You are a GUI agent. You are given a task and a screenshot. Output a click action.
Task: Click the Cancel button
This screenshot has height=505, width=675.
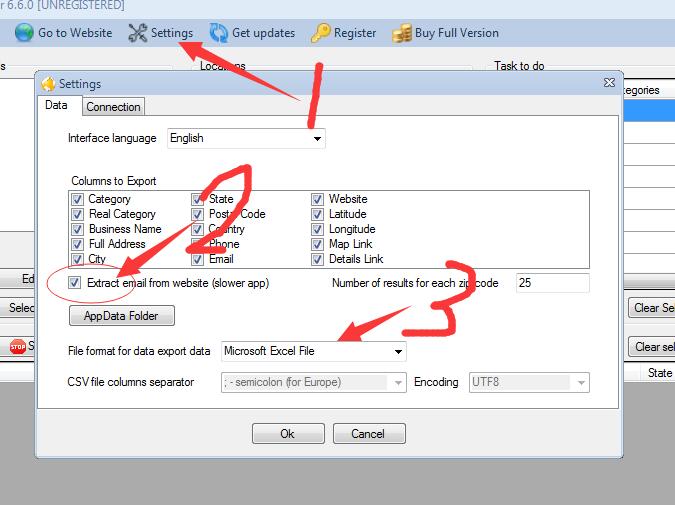click(368, 434)
